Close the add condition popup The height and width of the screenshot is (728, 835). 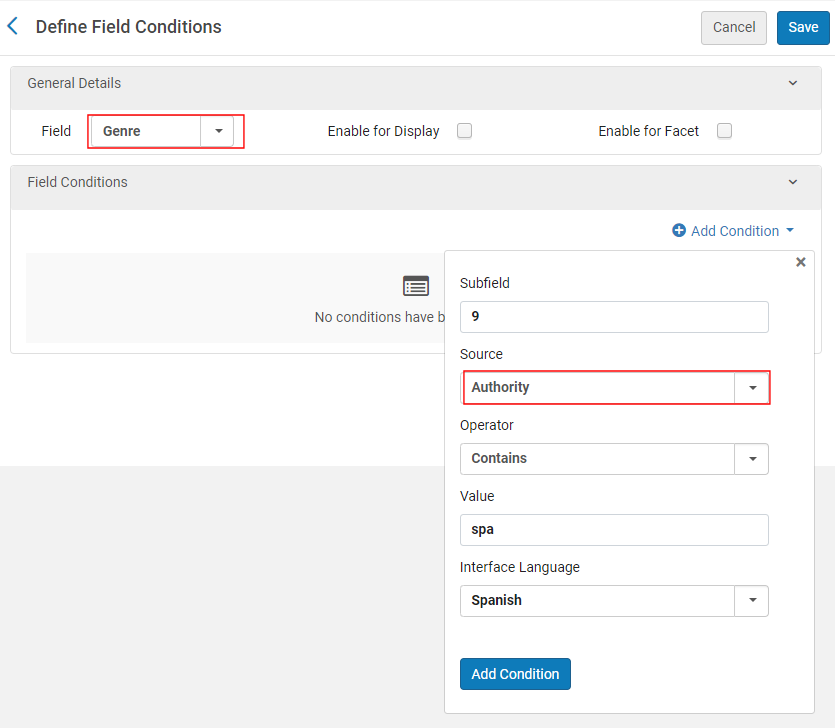pos(800,262)
